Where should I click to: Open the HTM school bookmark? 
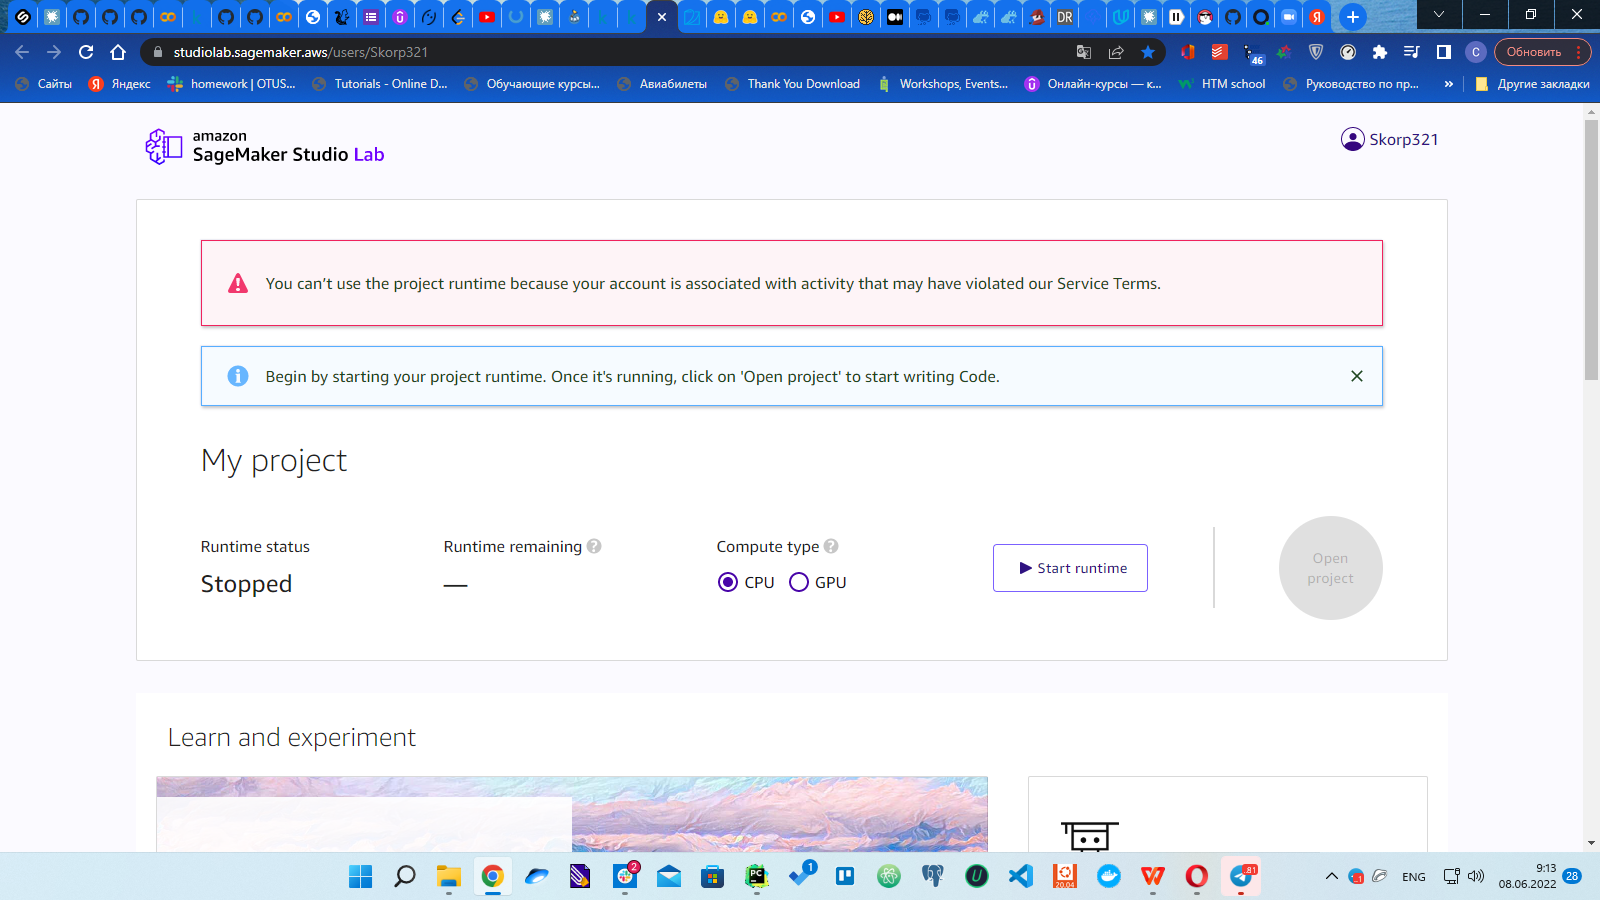[1221, 84]
